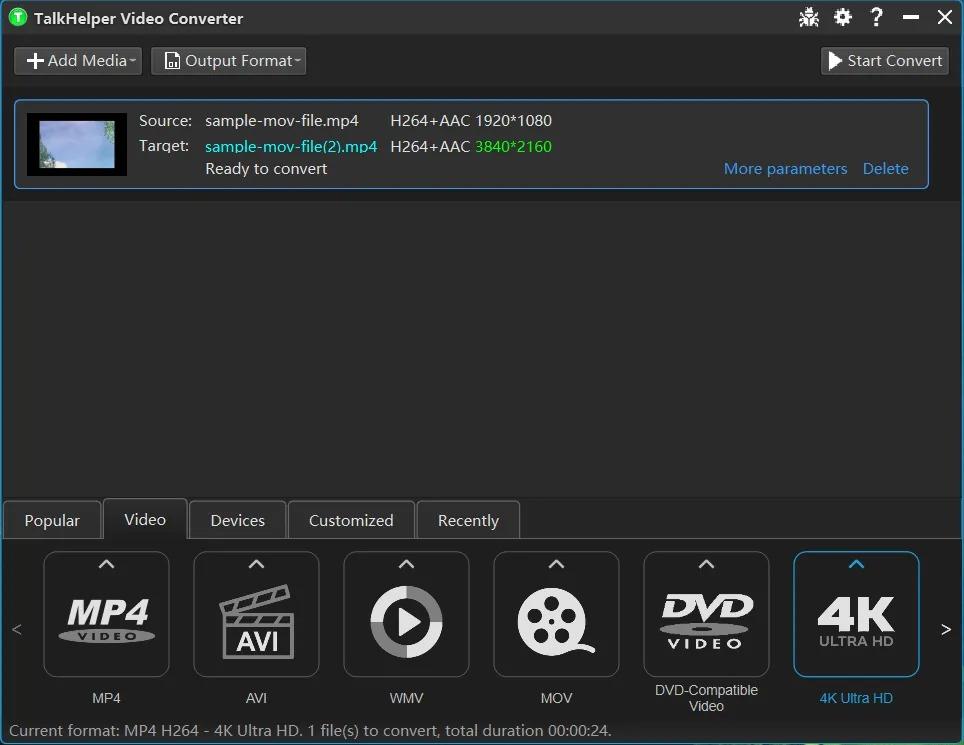The height and width of the screenshot is (745, 964).
Task: Show previous formats with left arrow
Action: point(17,629)
